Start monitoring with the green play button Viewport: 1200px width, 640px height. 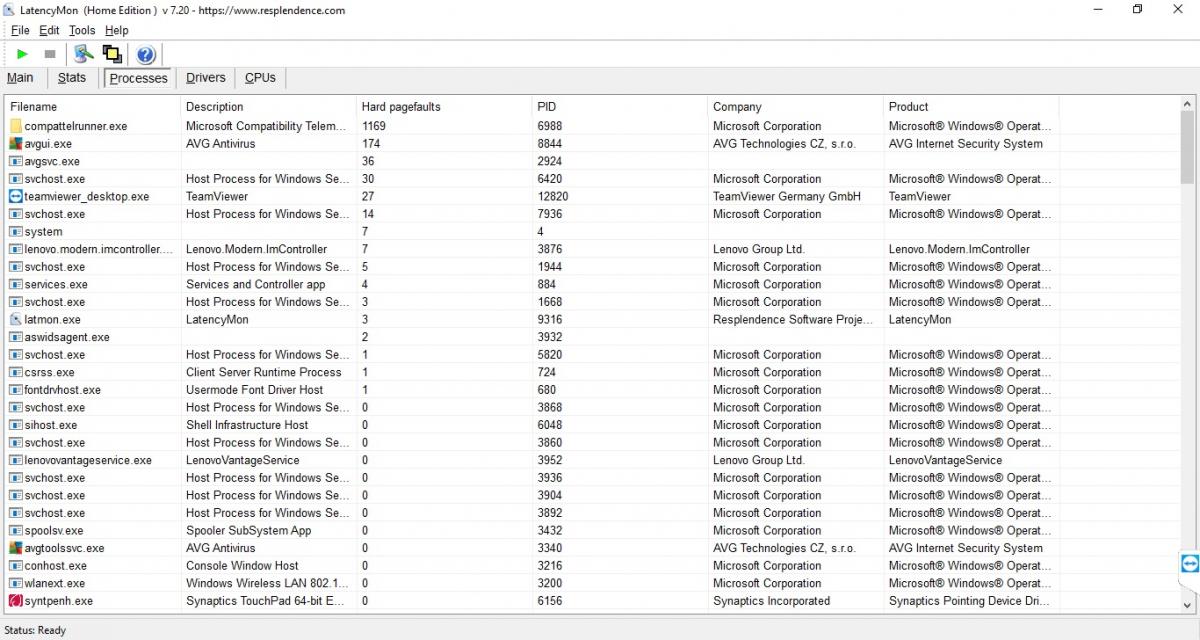point(22,54)
